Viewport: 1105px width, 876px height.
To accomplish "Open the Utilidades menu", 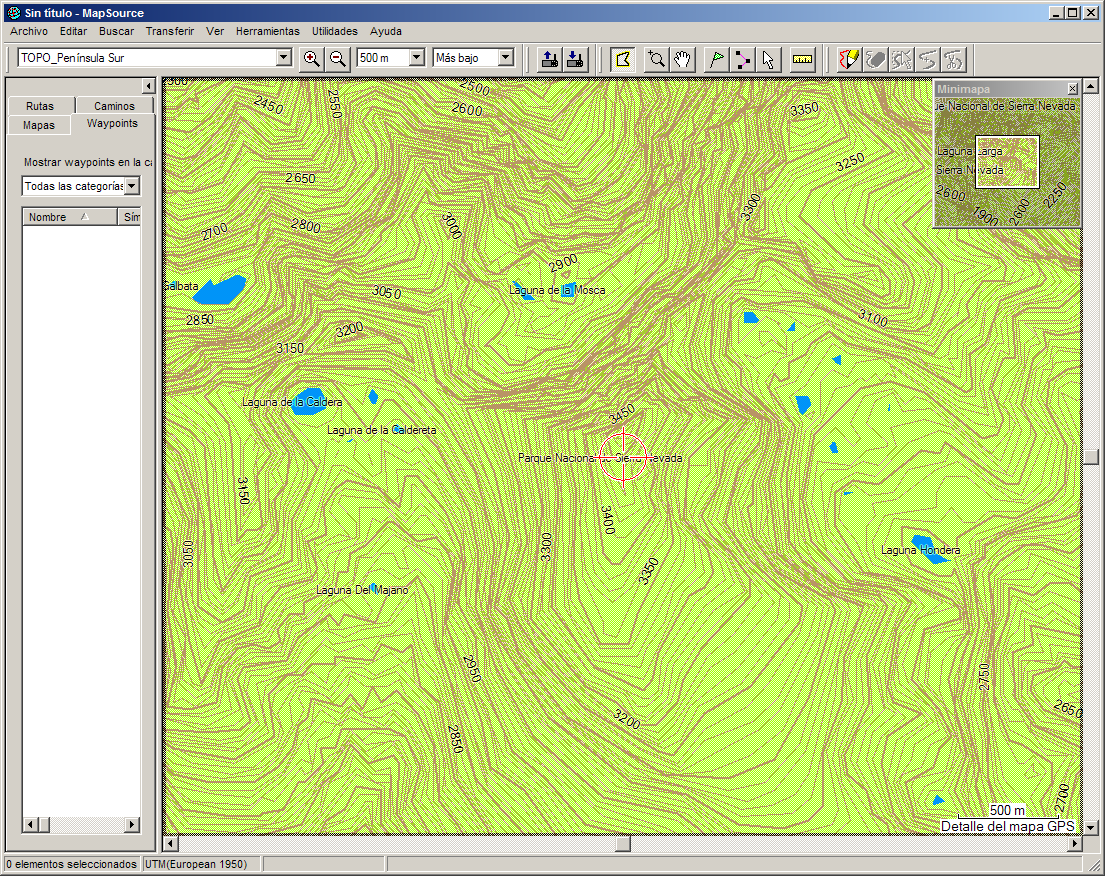I will pyautogui.click(x=335, y=31).
